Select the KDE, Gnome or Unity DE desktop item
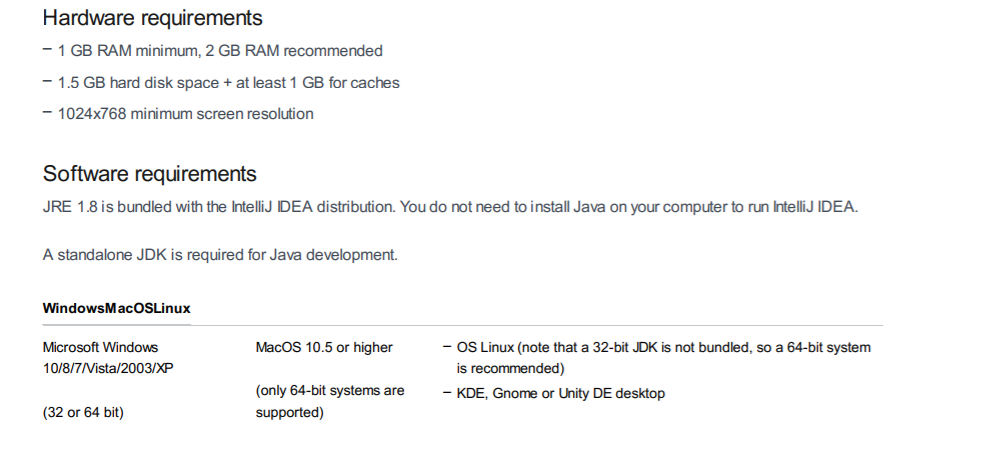 561,393
